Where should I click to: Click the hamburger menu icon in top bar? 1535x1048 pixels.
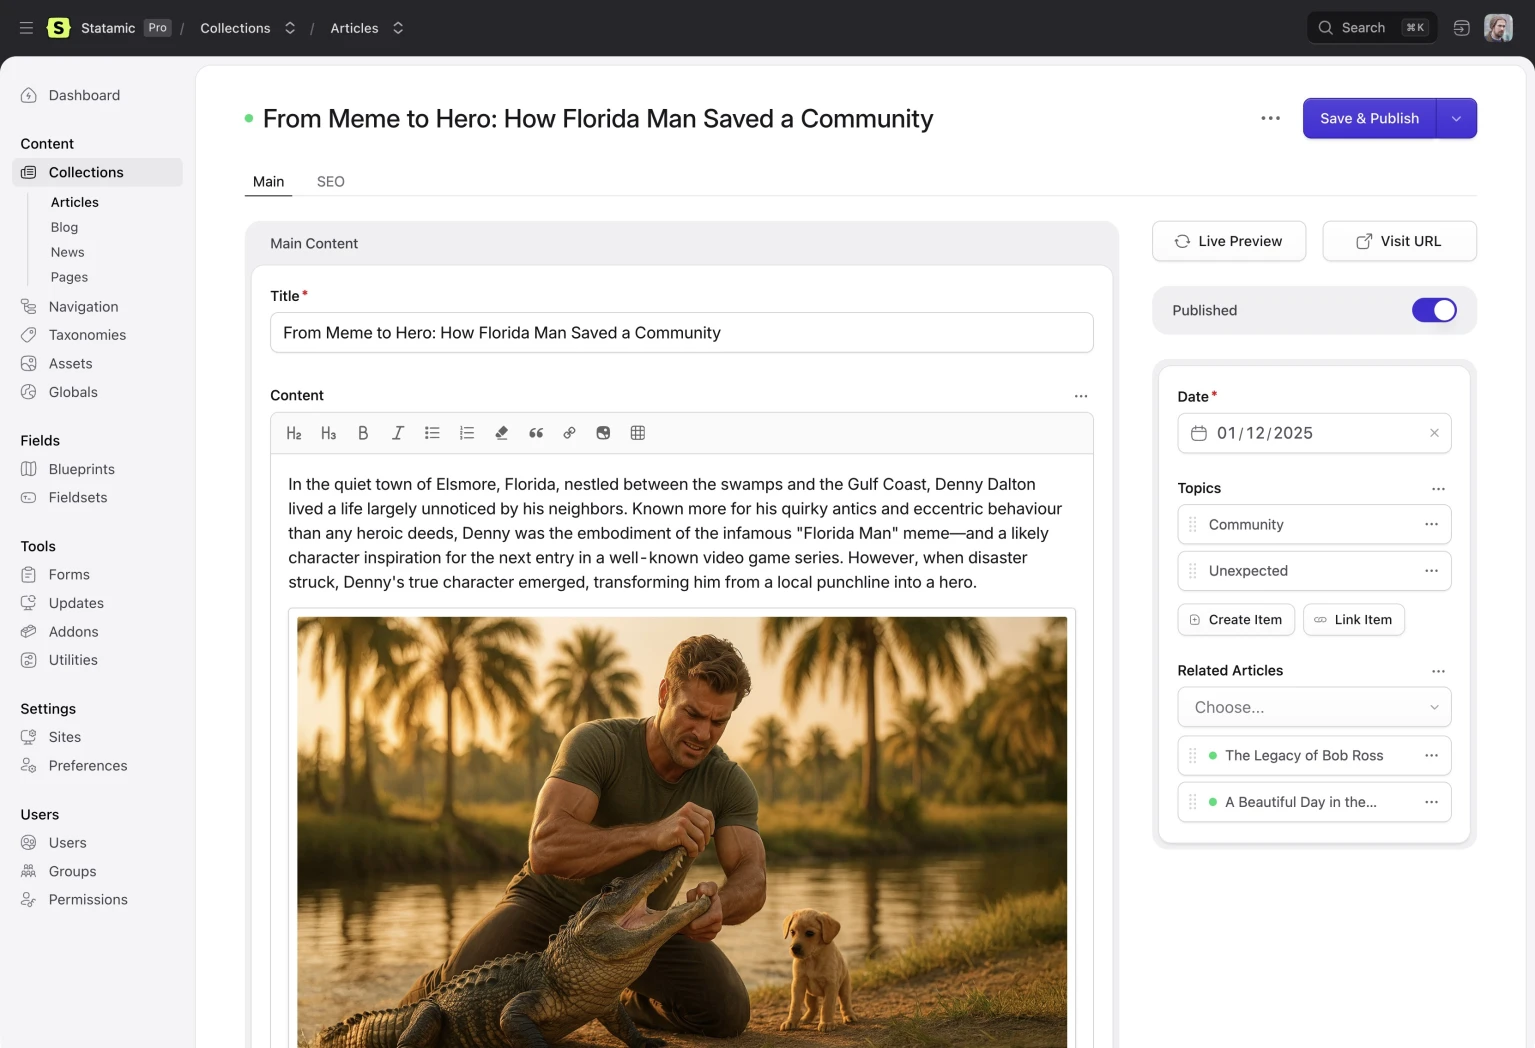[x=27, y=28]
